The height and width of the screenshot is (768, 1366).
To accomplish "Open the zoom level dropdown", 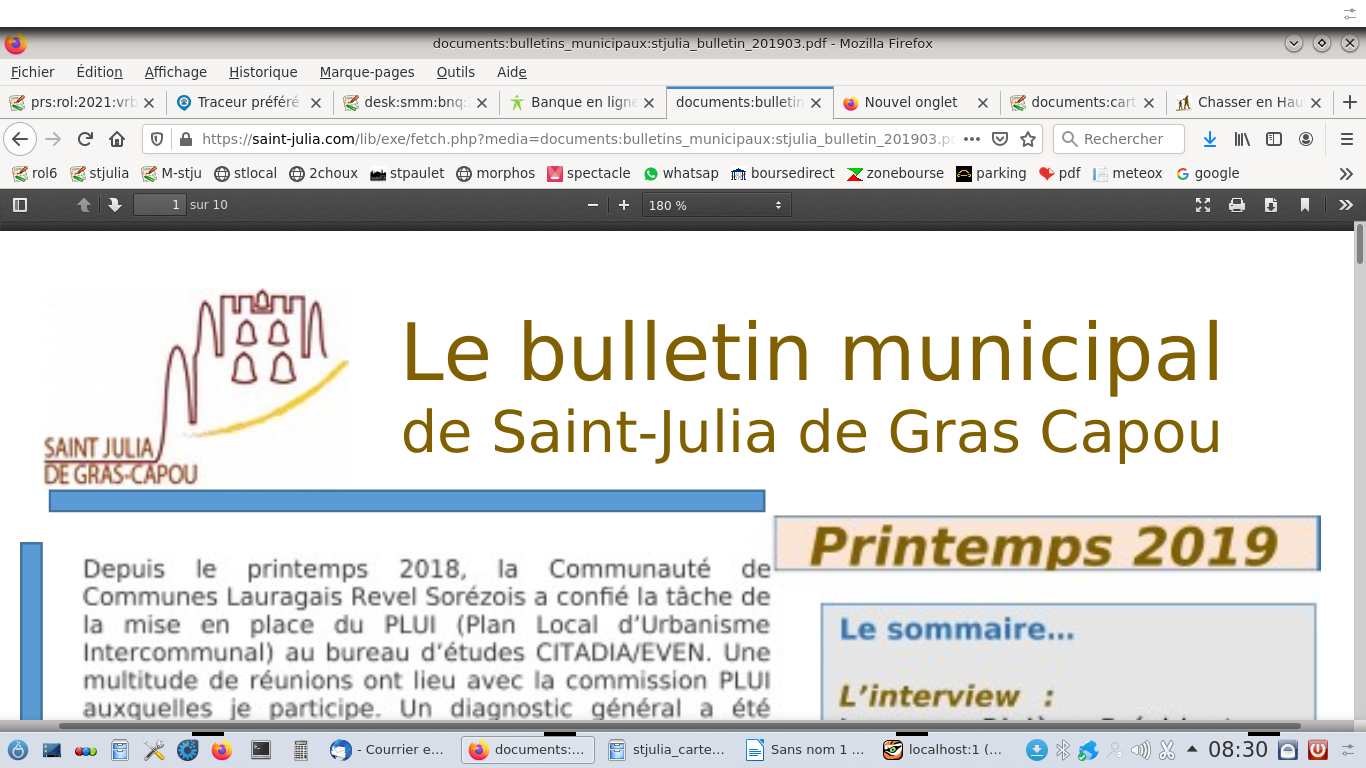I will pos(715,205).
